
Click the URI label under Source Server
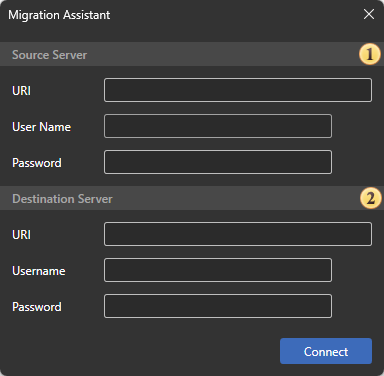[x=21, y=90]
